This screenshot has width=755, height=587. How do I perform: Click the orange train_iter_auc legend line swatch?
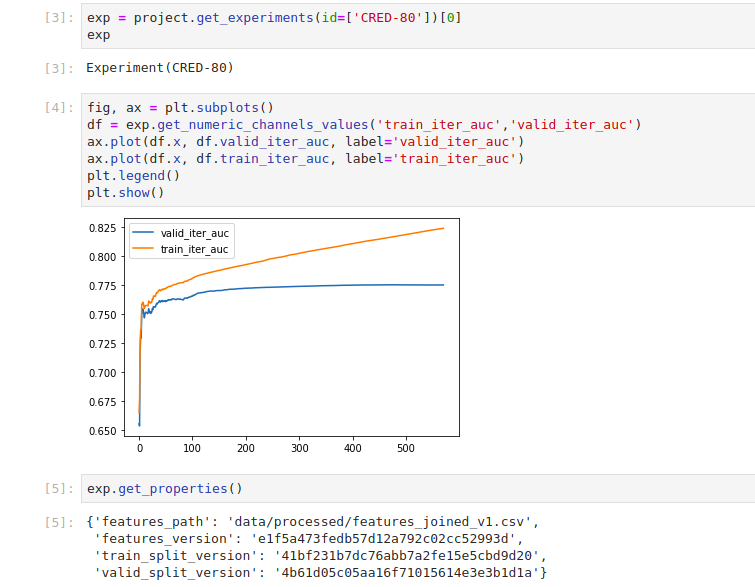pos(143,248)
